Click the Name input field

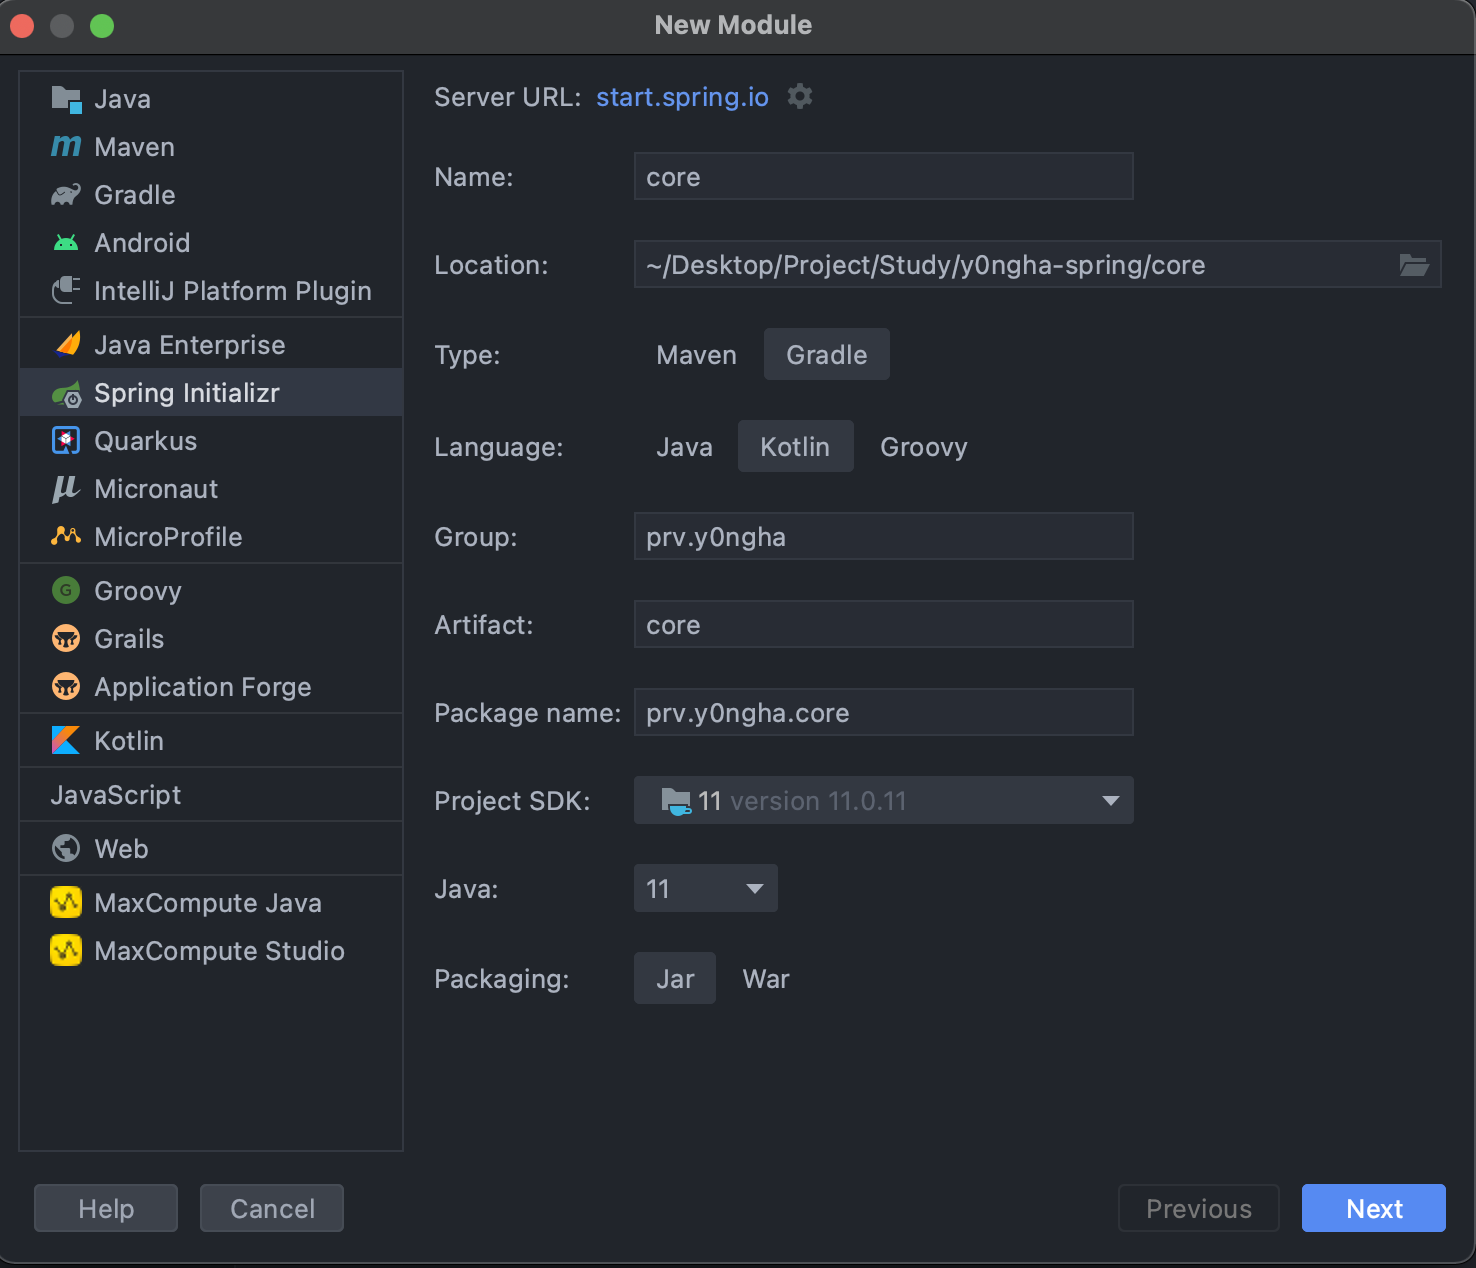tap(884, 177)
